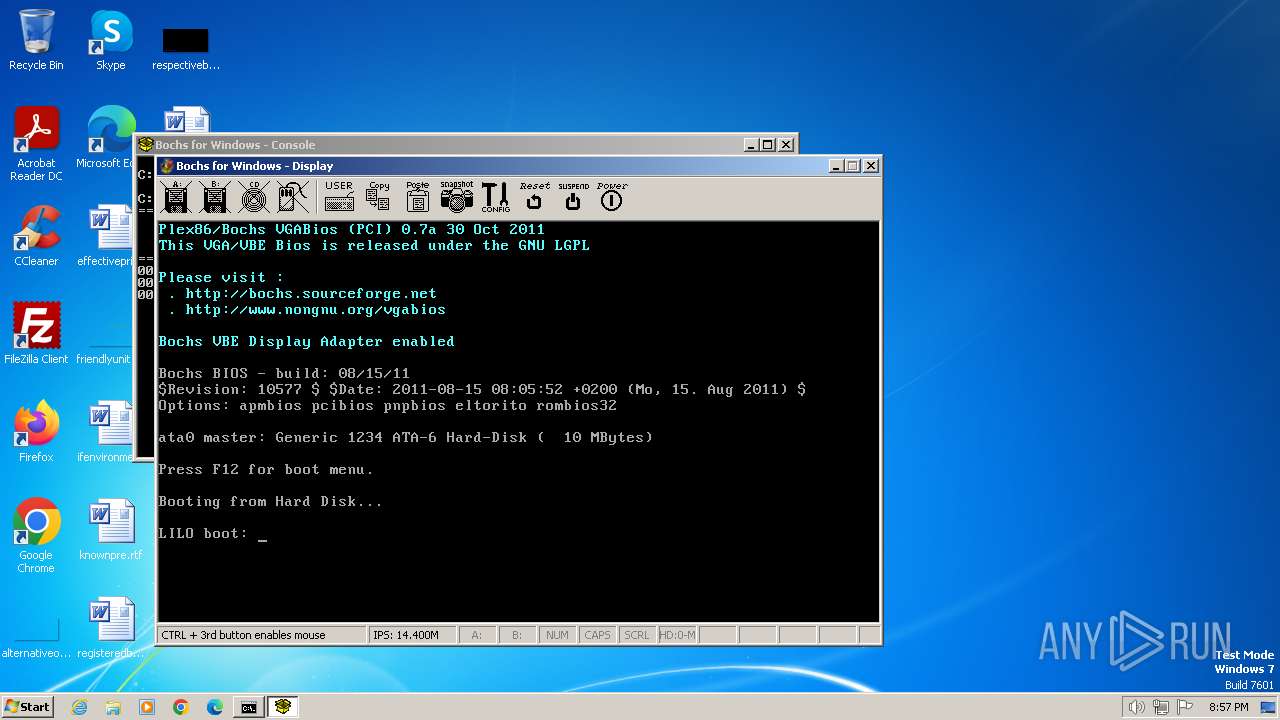
Task: Reset the emulated machine
Action: coord(534,196)
